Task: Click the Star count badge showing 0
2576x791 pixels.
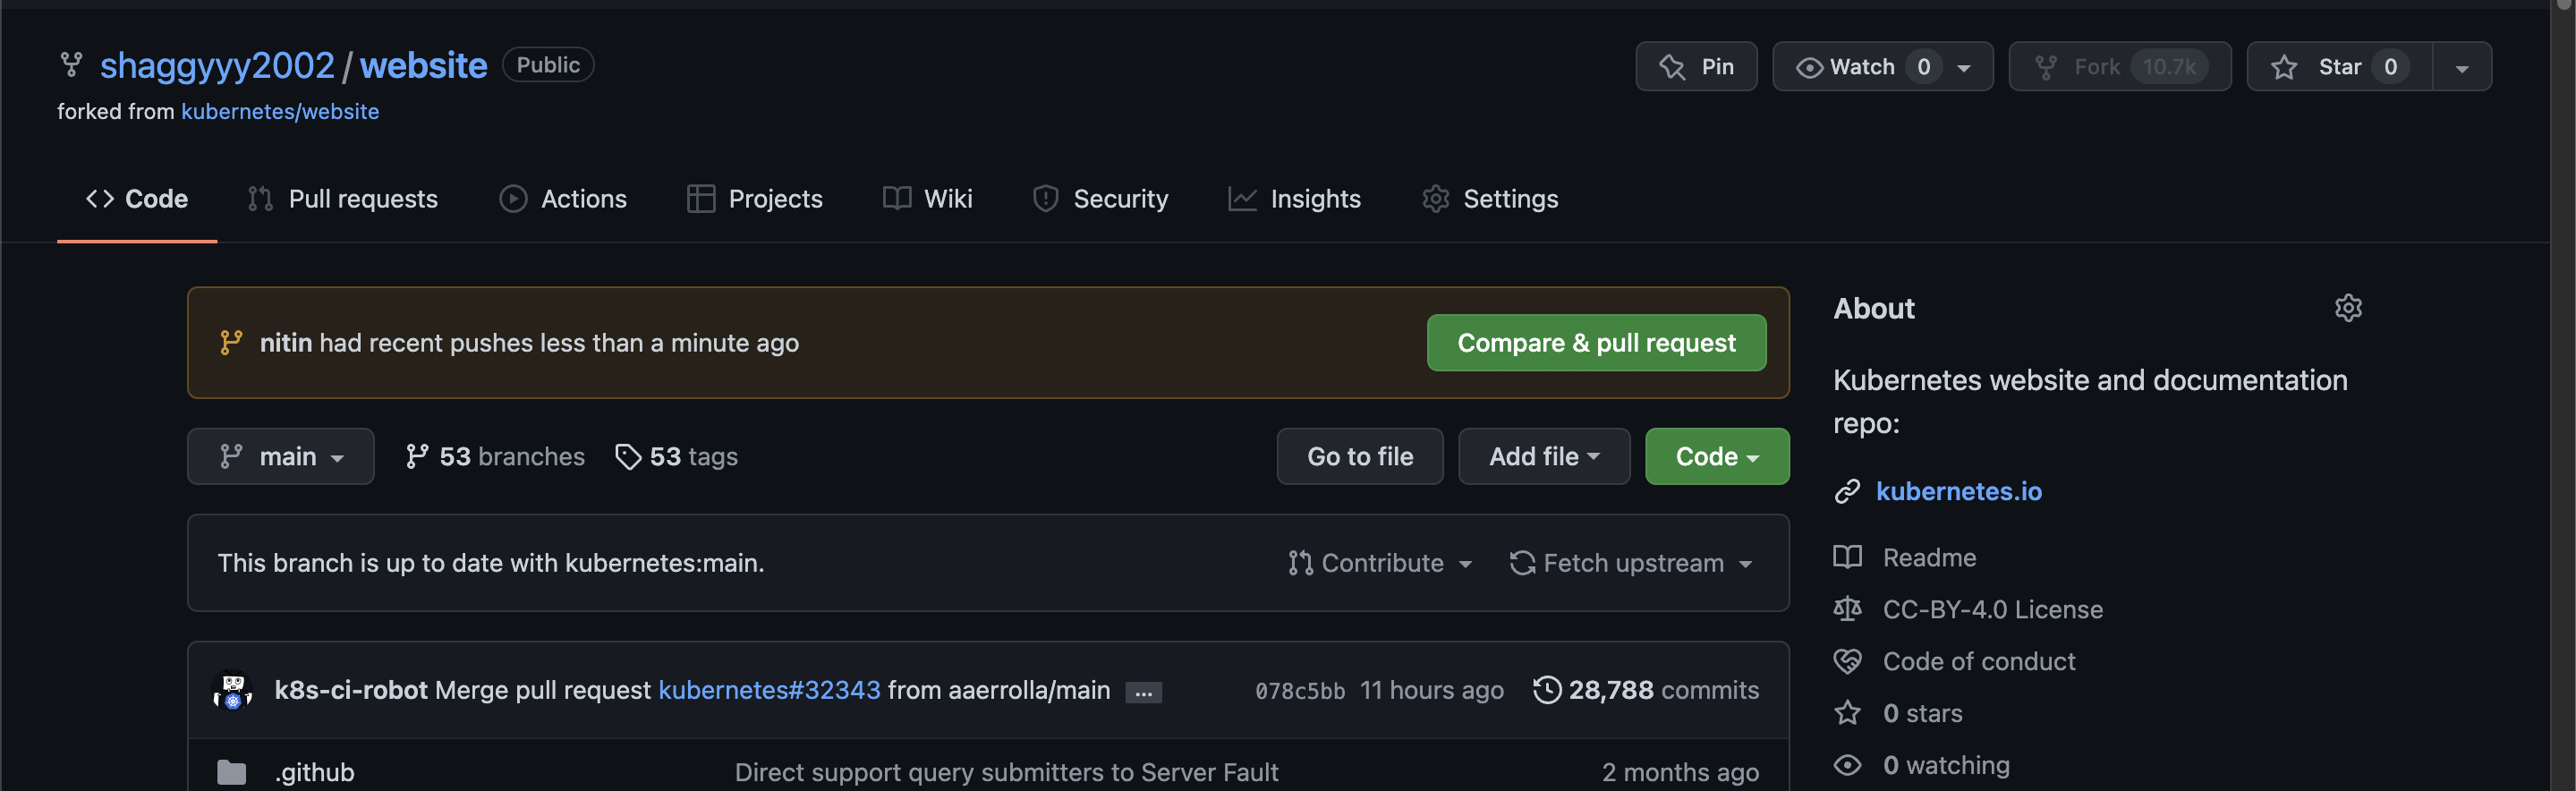Action: coord(2390,67)
